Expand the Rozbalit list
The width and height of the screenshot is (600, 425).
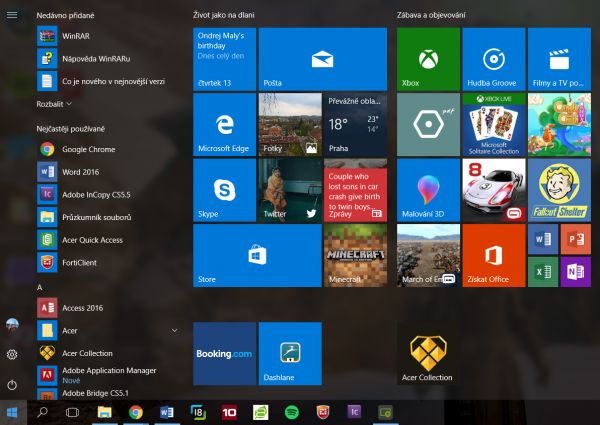tap(54, 104)
